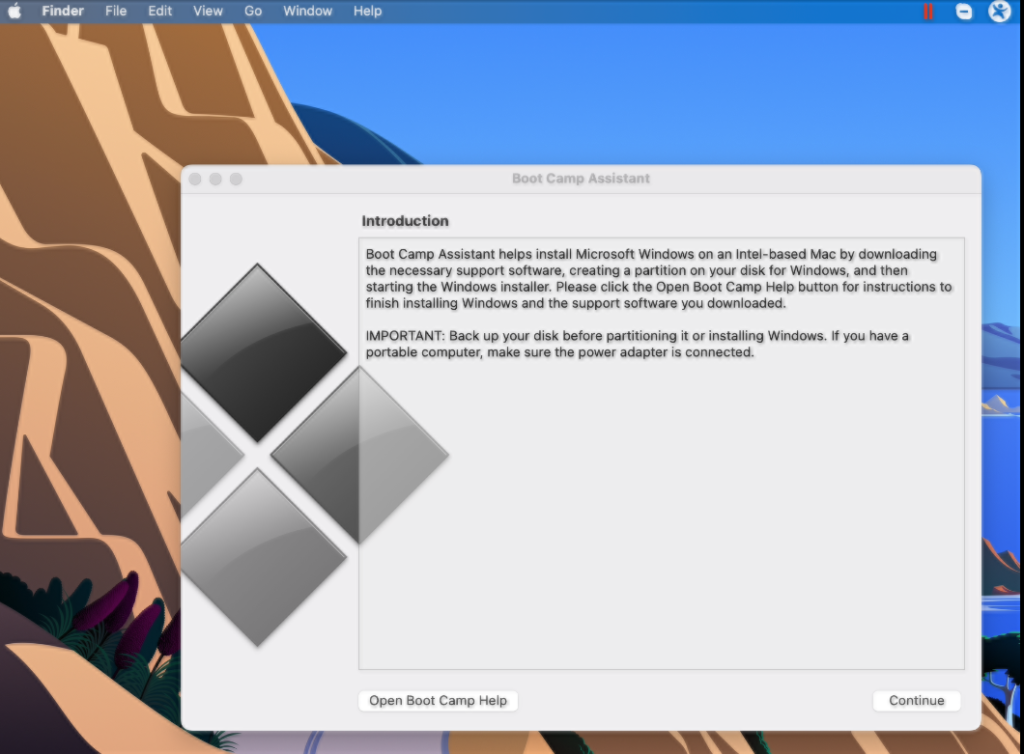Close the Boot Camp Assistant window

(x=195, y=179)
